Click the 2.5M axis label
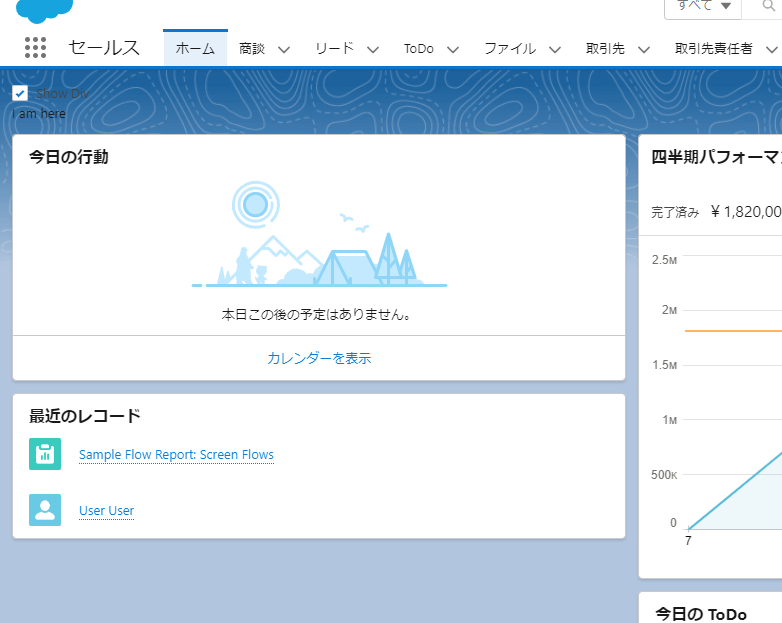782x623 pixels. coord(664,260)
